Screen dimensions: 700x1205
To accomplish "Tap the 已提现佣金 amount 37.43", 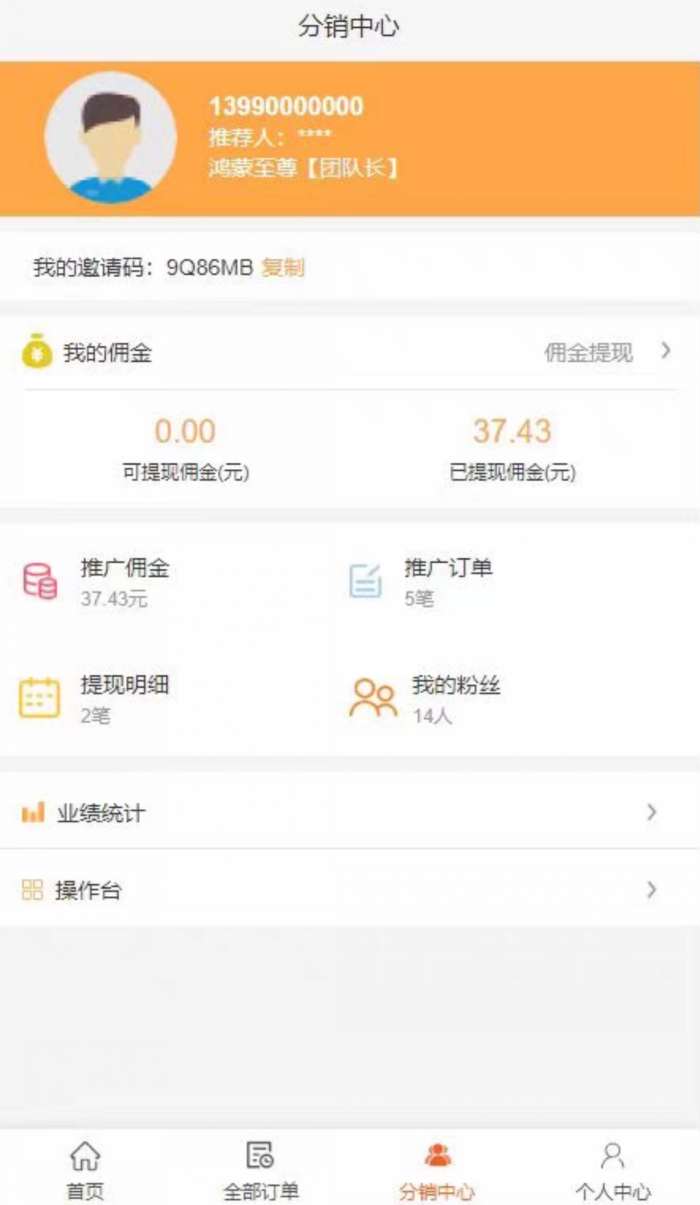I will pos(512,431).
